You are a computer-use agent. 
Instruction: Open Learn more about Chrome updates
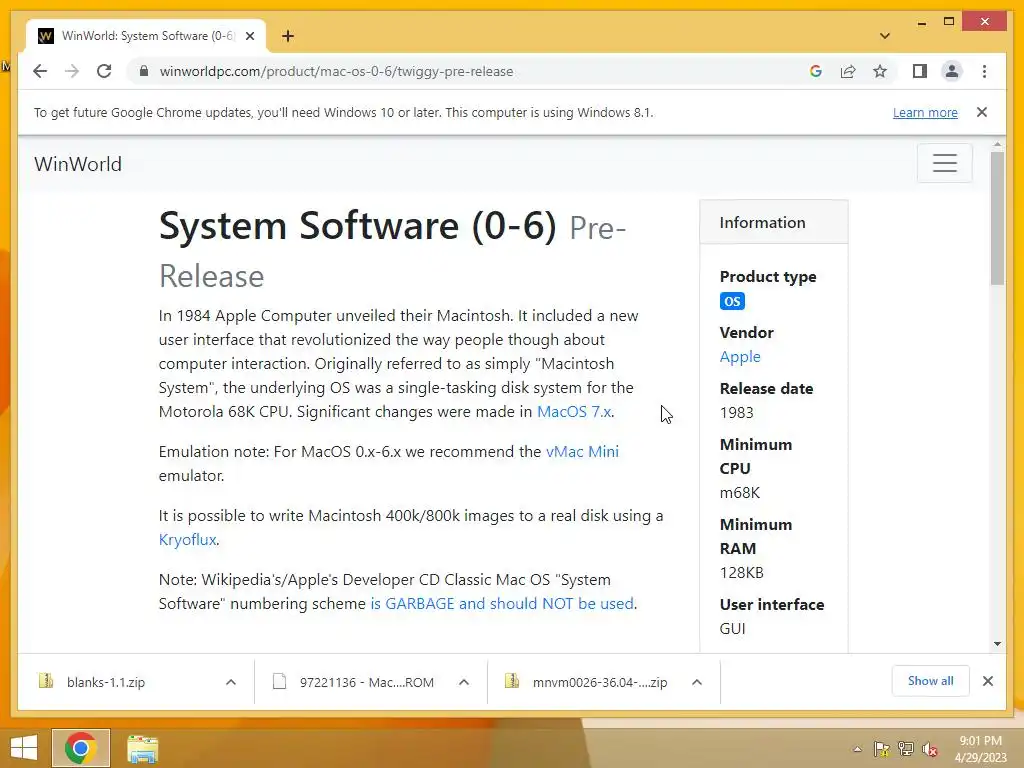[x=925, y=112]
